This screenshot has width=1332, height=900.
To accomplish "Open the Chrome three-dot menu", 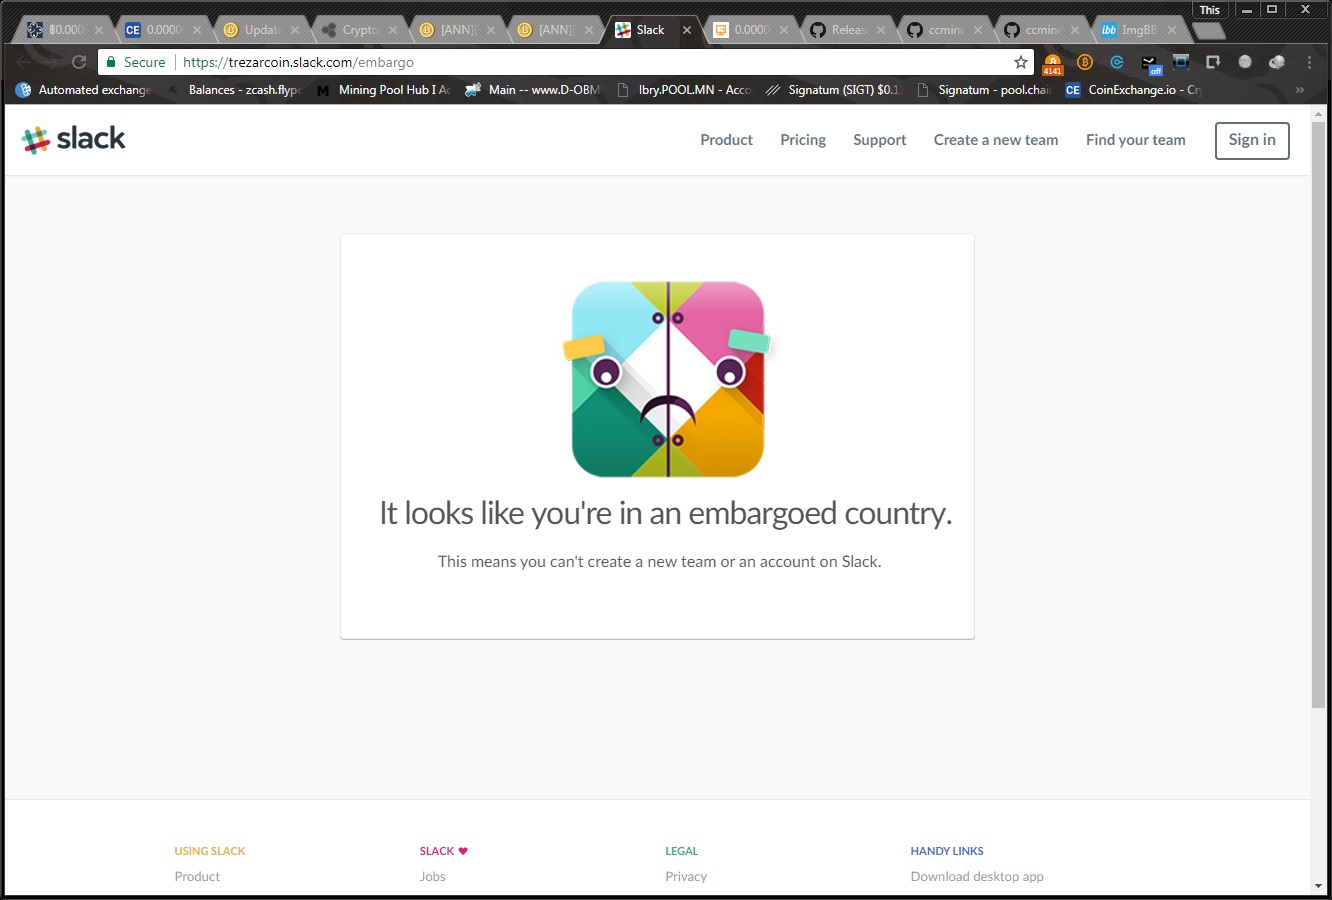I will 1309,62.
